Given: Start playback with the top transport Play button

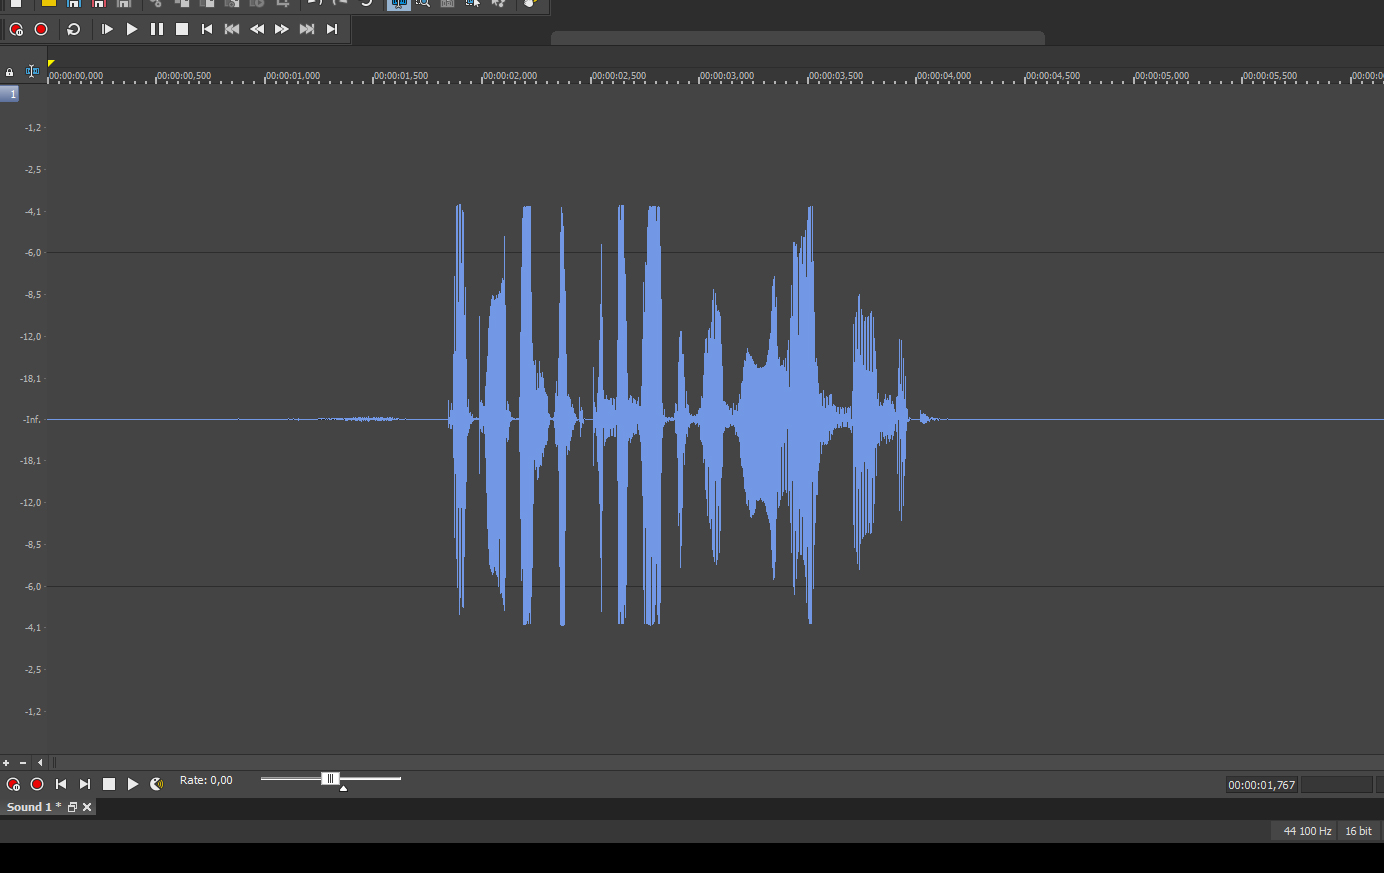Looking at the screenshot, I should pos(132,30).
